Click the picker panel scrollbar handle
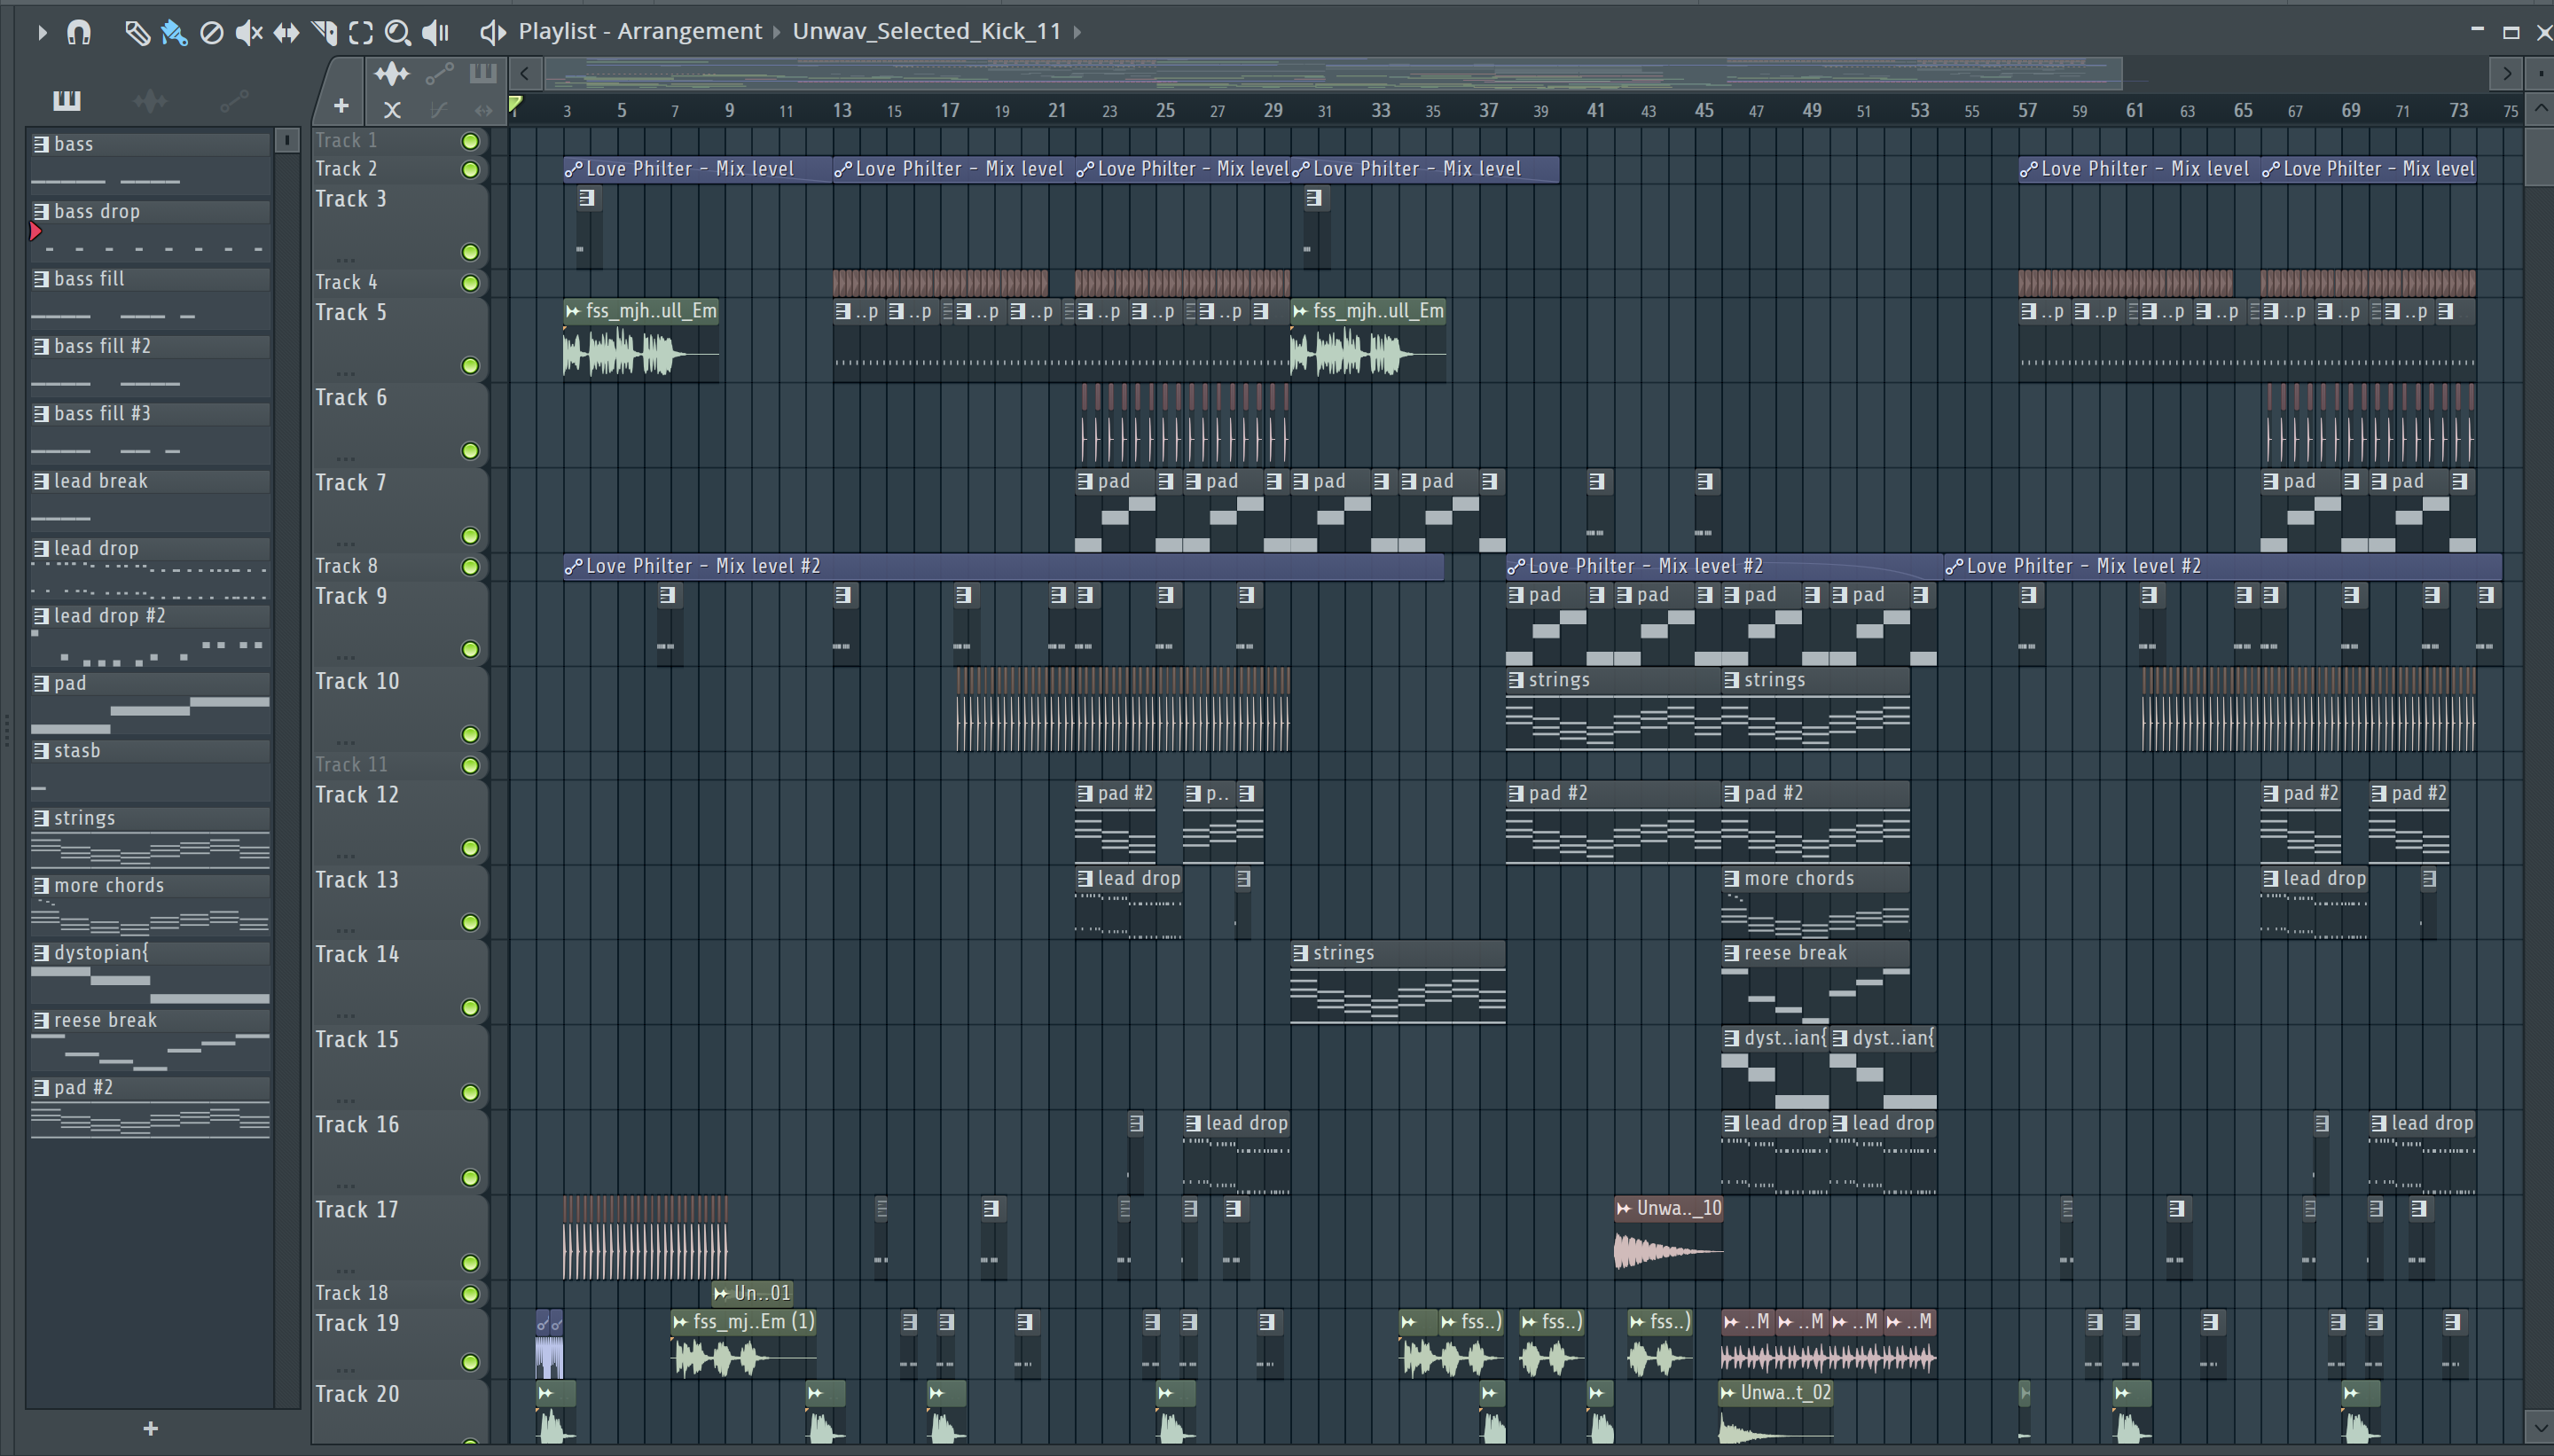 (x=287, y=141)
